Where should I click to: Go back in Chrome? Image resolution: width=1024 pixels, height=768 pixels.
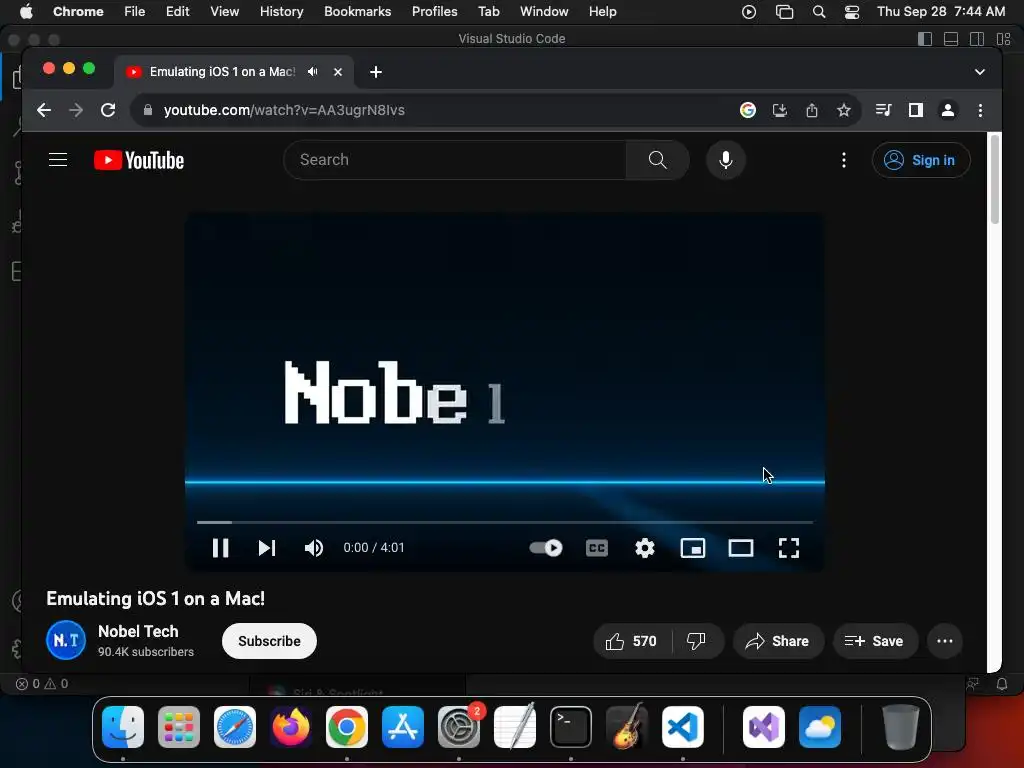tap(44, 110)
